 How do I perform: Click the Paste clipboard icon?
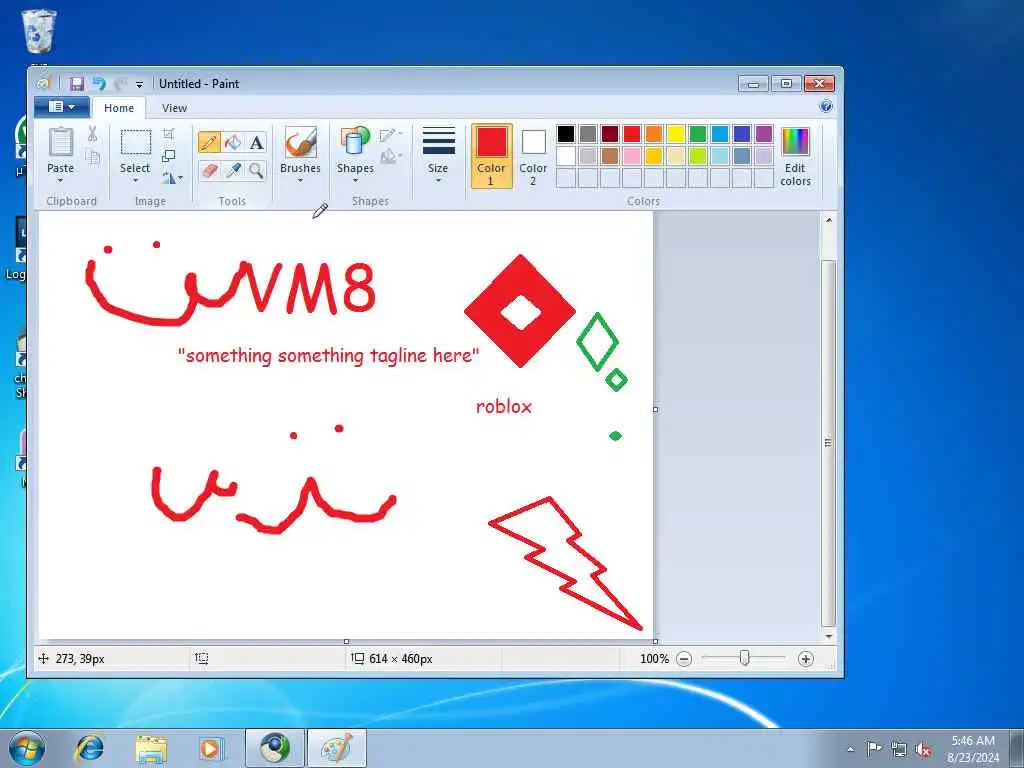(x=61, y=142)
